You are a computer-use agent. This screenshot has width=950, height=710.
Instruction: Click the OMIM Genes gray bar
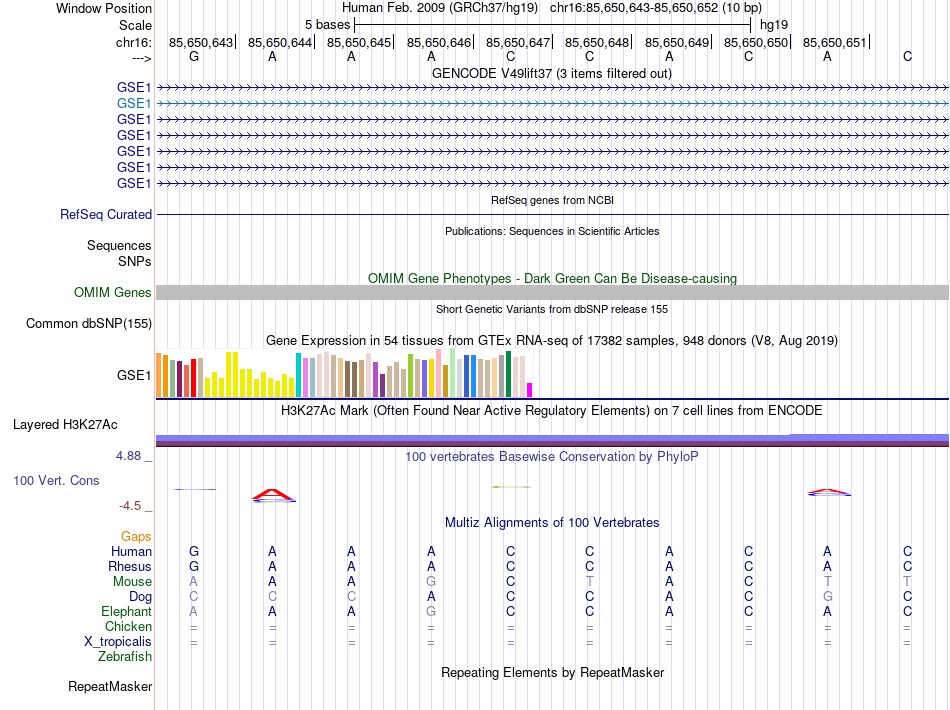tap(552, 293)
